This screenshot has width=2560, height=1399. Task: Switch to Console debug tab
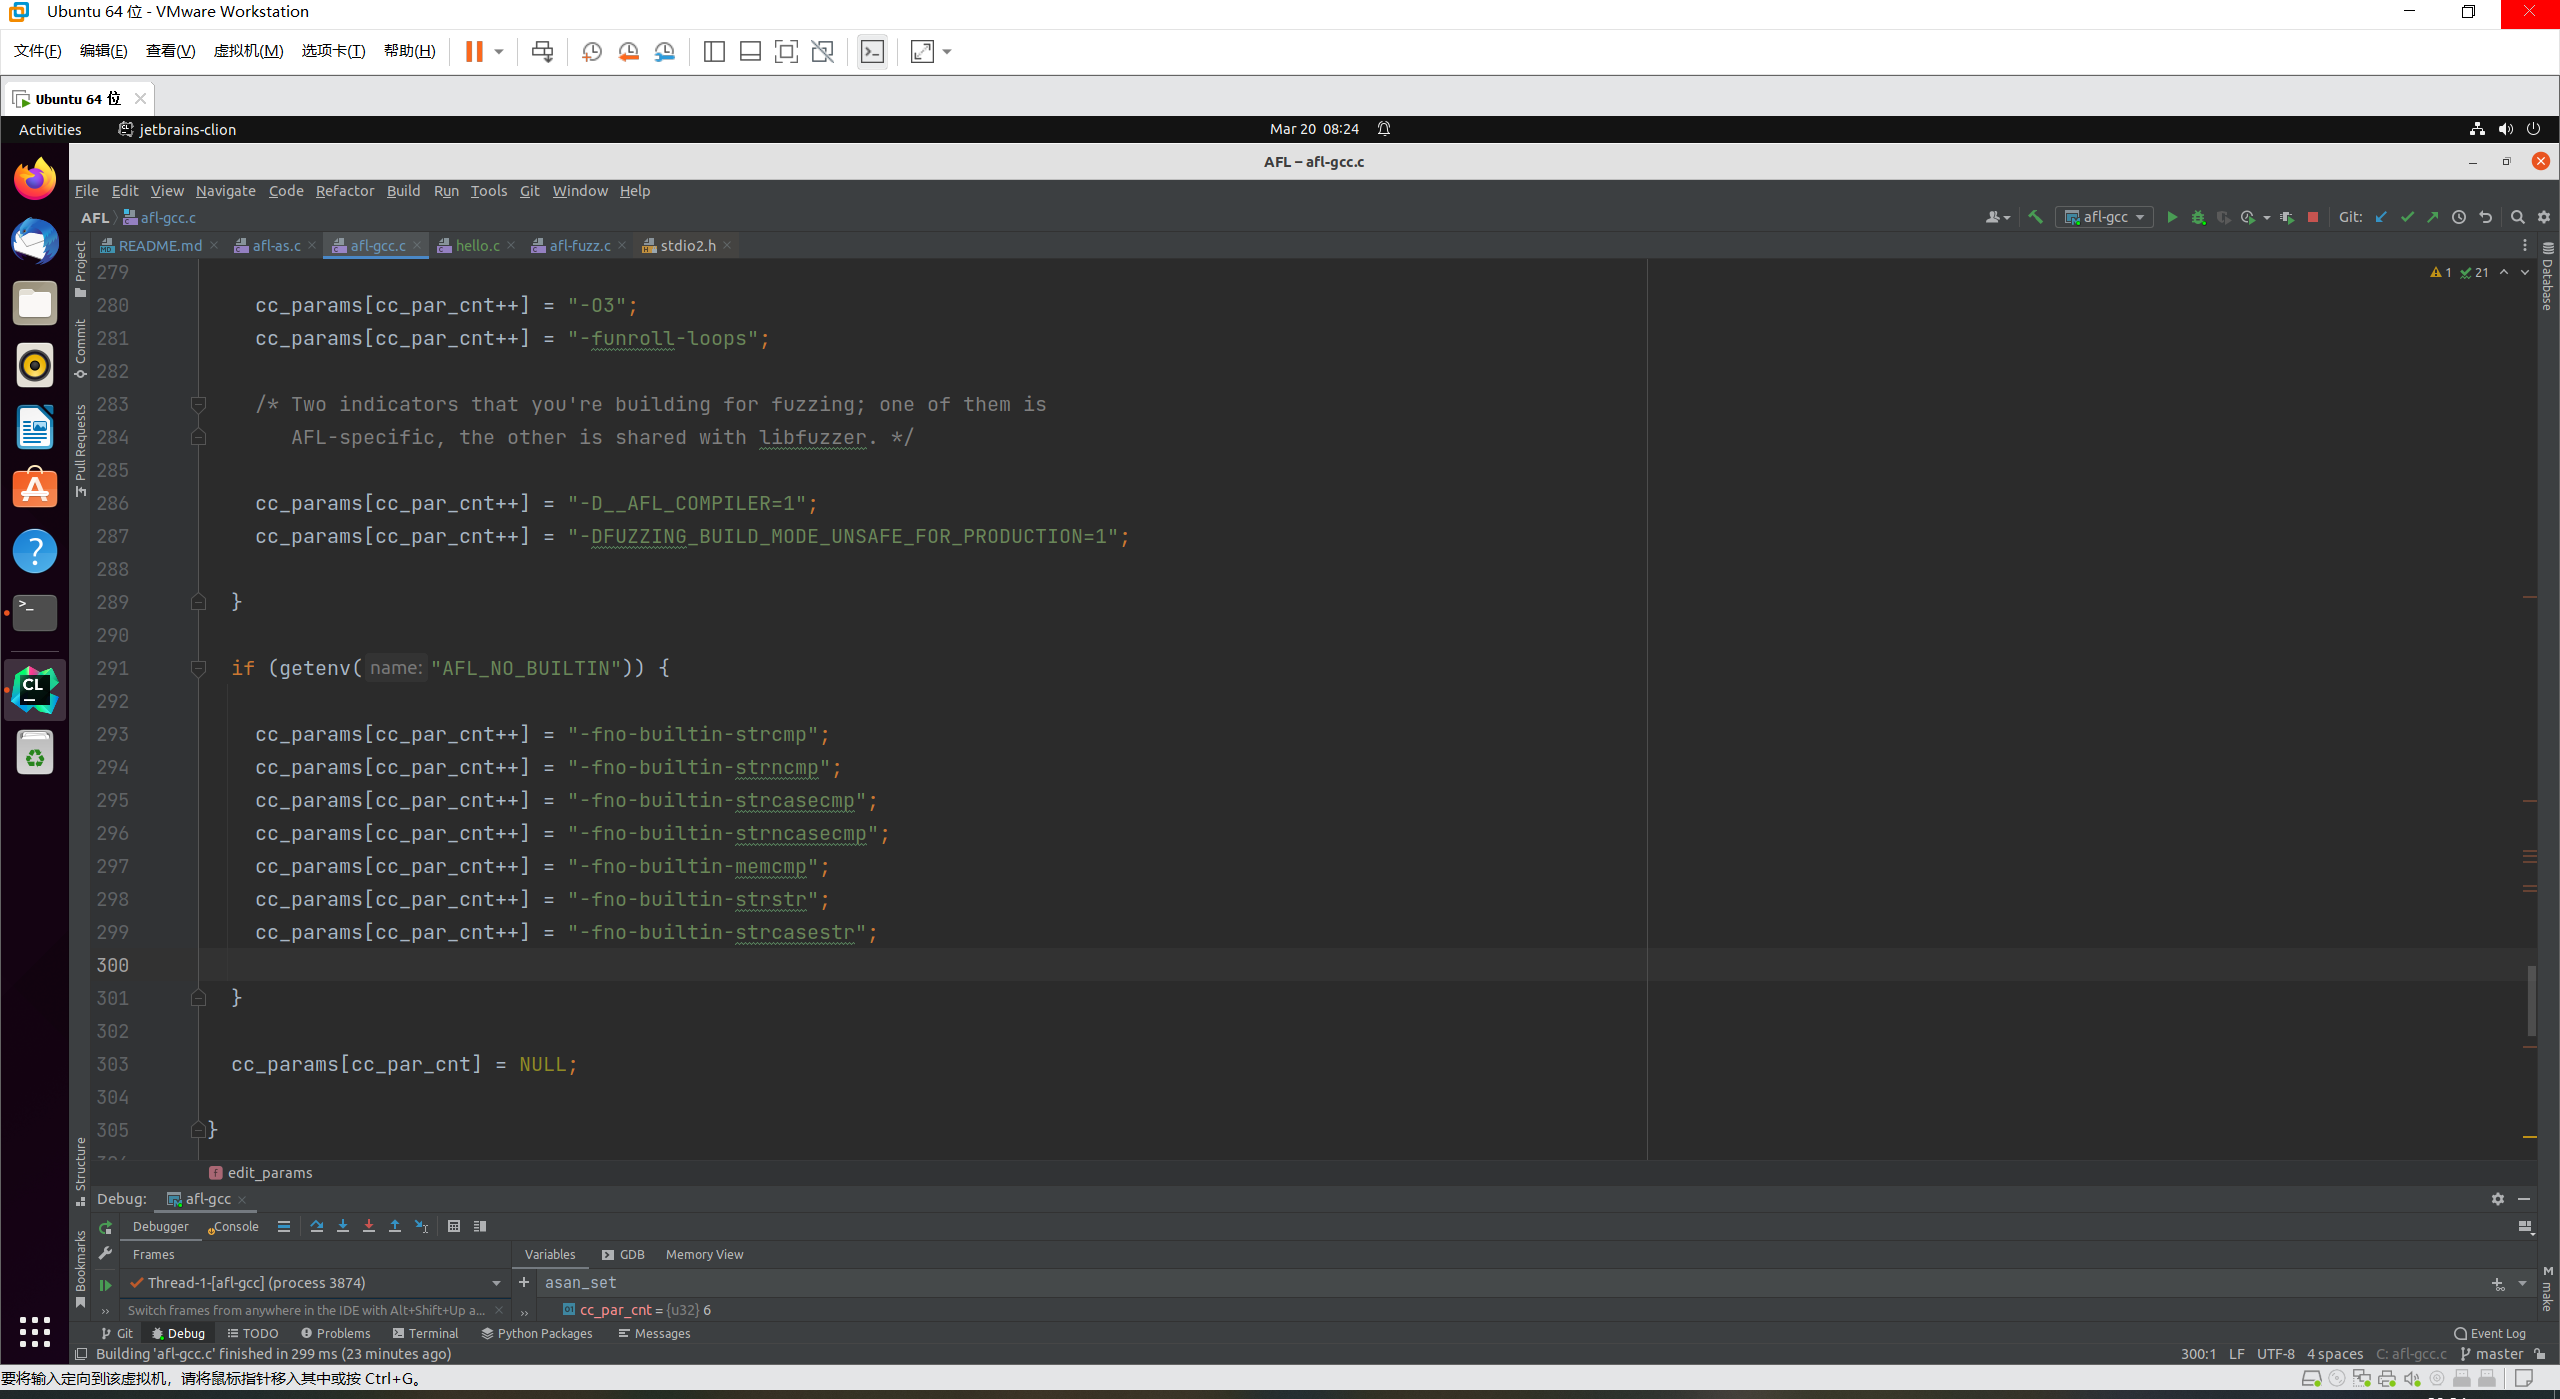point(234,1227)
